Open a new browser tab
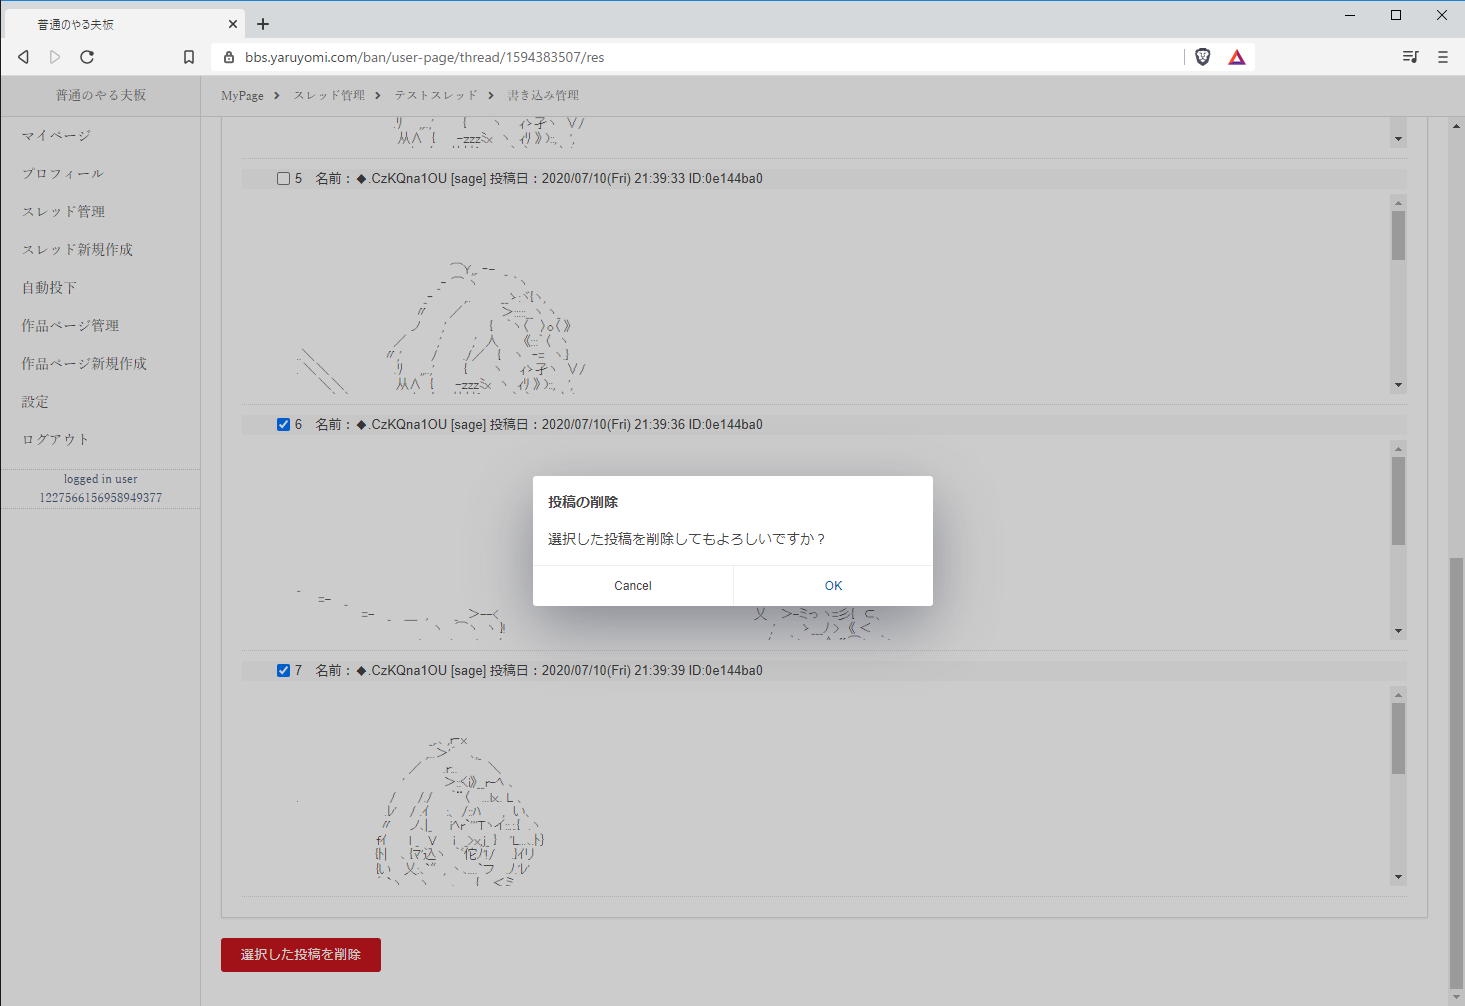Screen dimensions: 1465x1006 (263, 23)
